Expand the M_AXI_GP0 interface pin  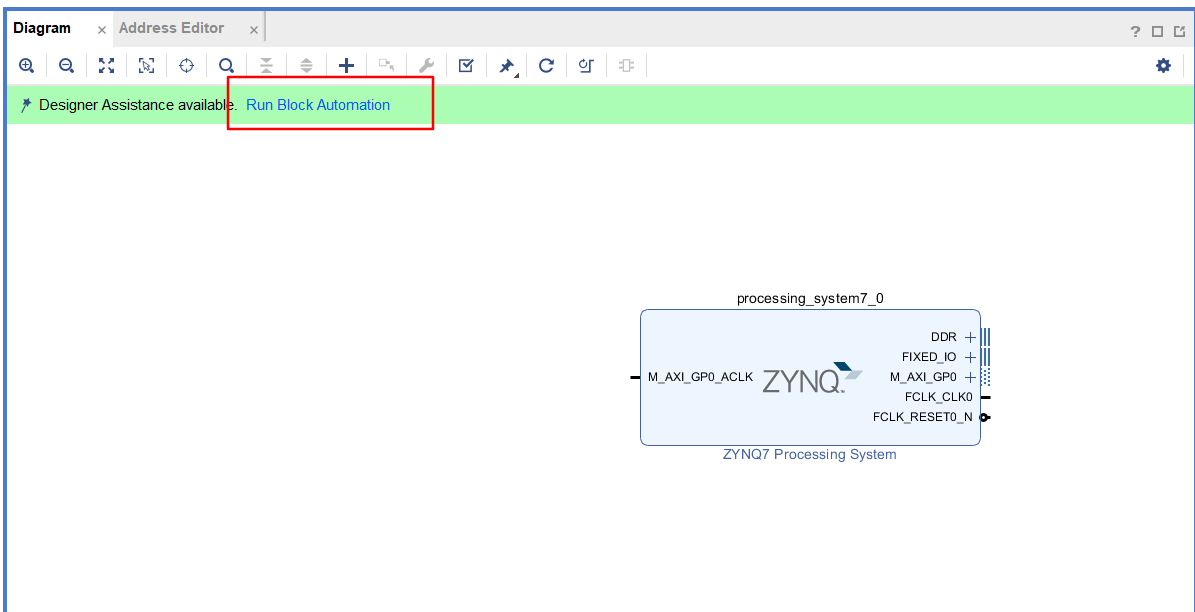pyautogui.click(x=968, y=377)
